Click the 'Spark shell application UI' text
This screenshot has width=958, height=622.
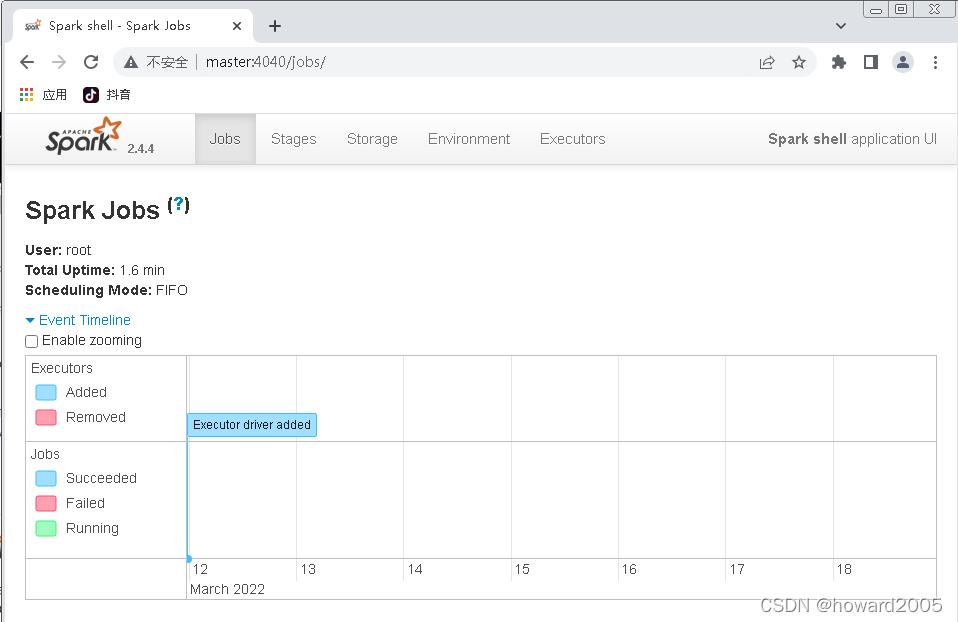(x=852, y=139)
